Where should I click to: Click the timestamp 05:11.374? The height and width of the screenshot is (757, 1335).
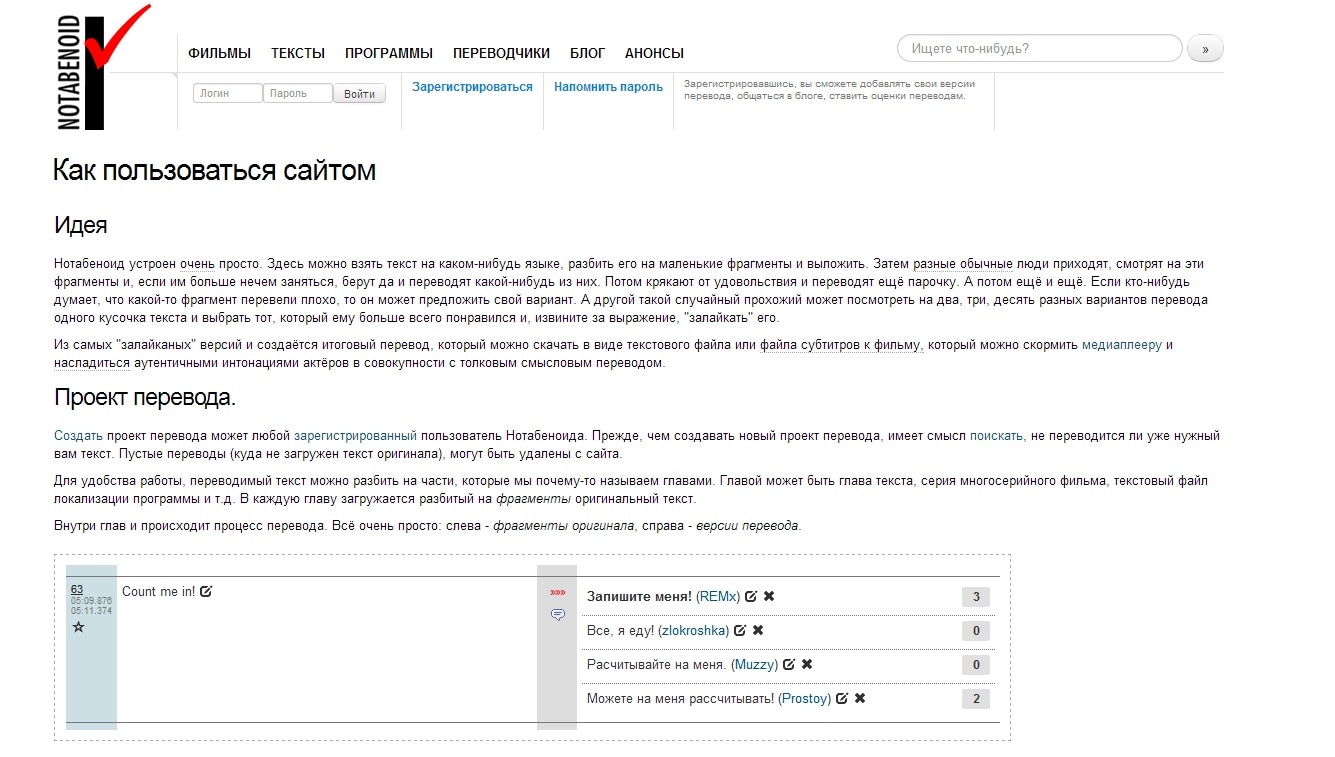(x=91, y=611)
